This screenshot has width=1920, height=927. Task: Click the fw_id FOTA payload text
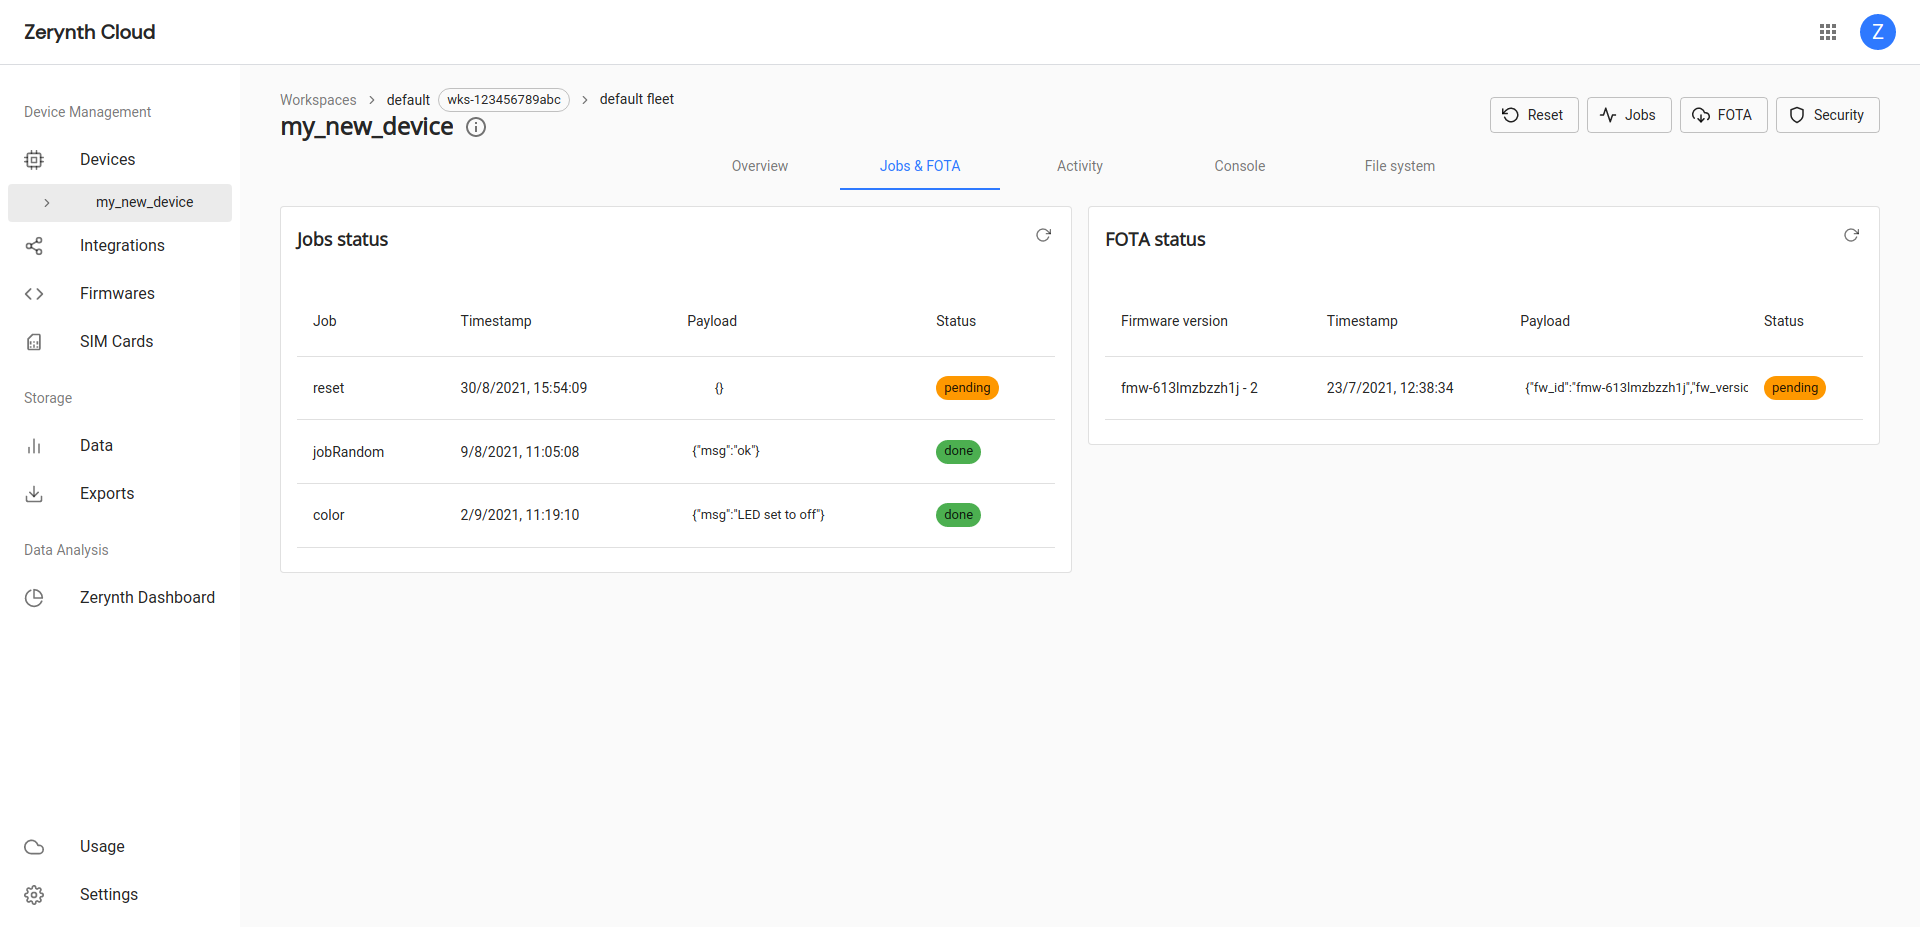1636,388
